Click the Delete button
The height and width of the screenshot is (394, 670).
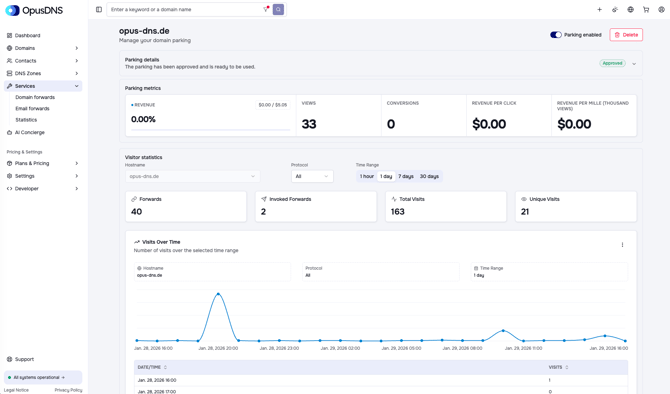626,35
